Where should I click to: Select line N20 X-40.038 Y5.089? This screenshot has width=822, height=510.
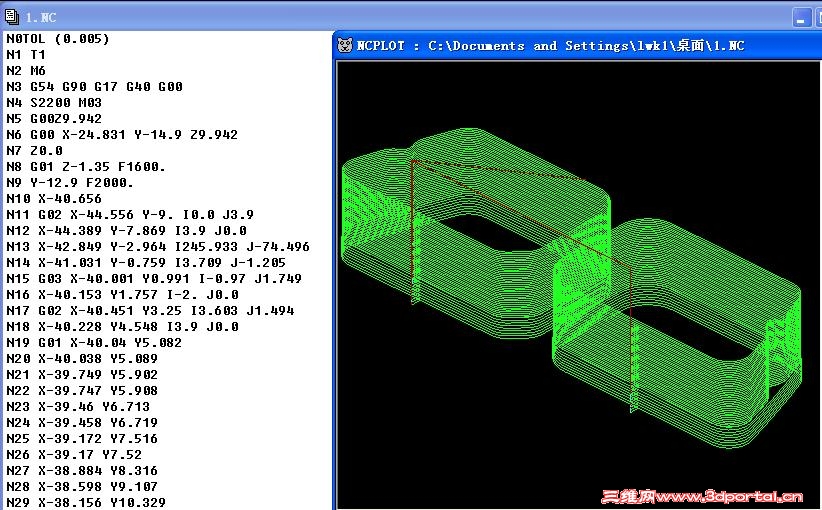82,359
